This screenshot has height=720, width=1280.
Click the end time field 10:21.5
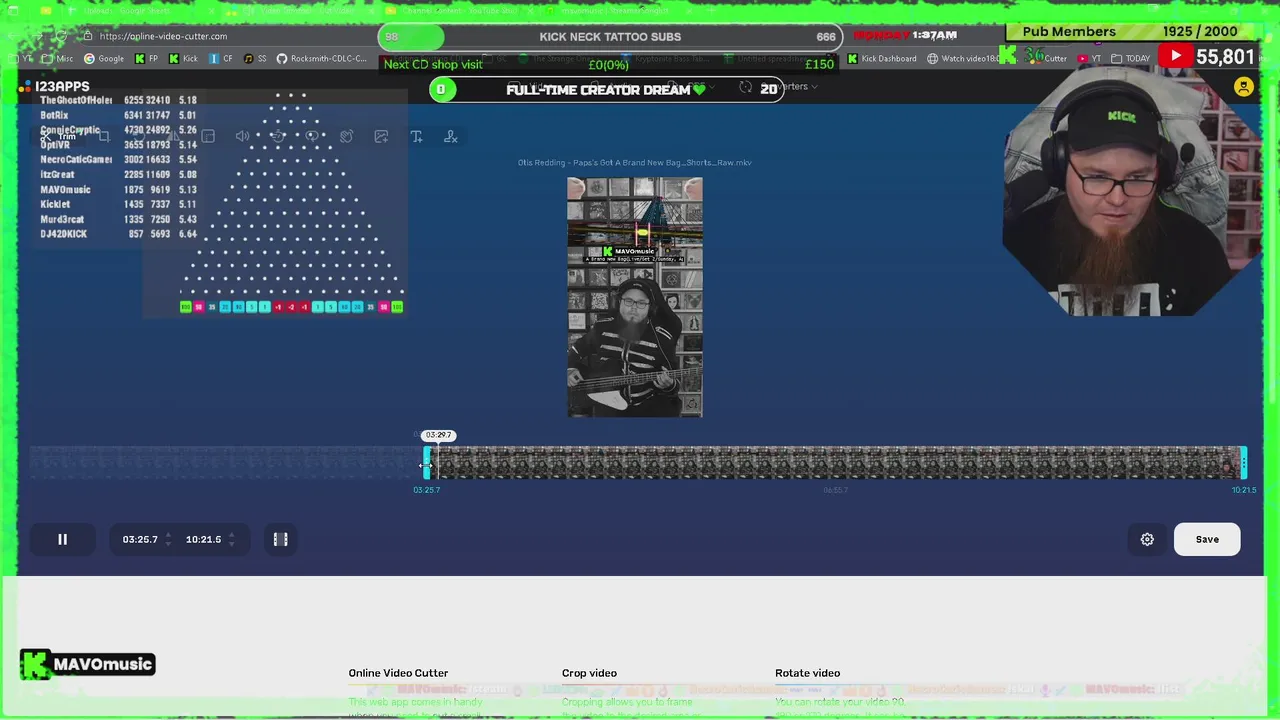coord(203,539)
